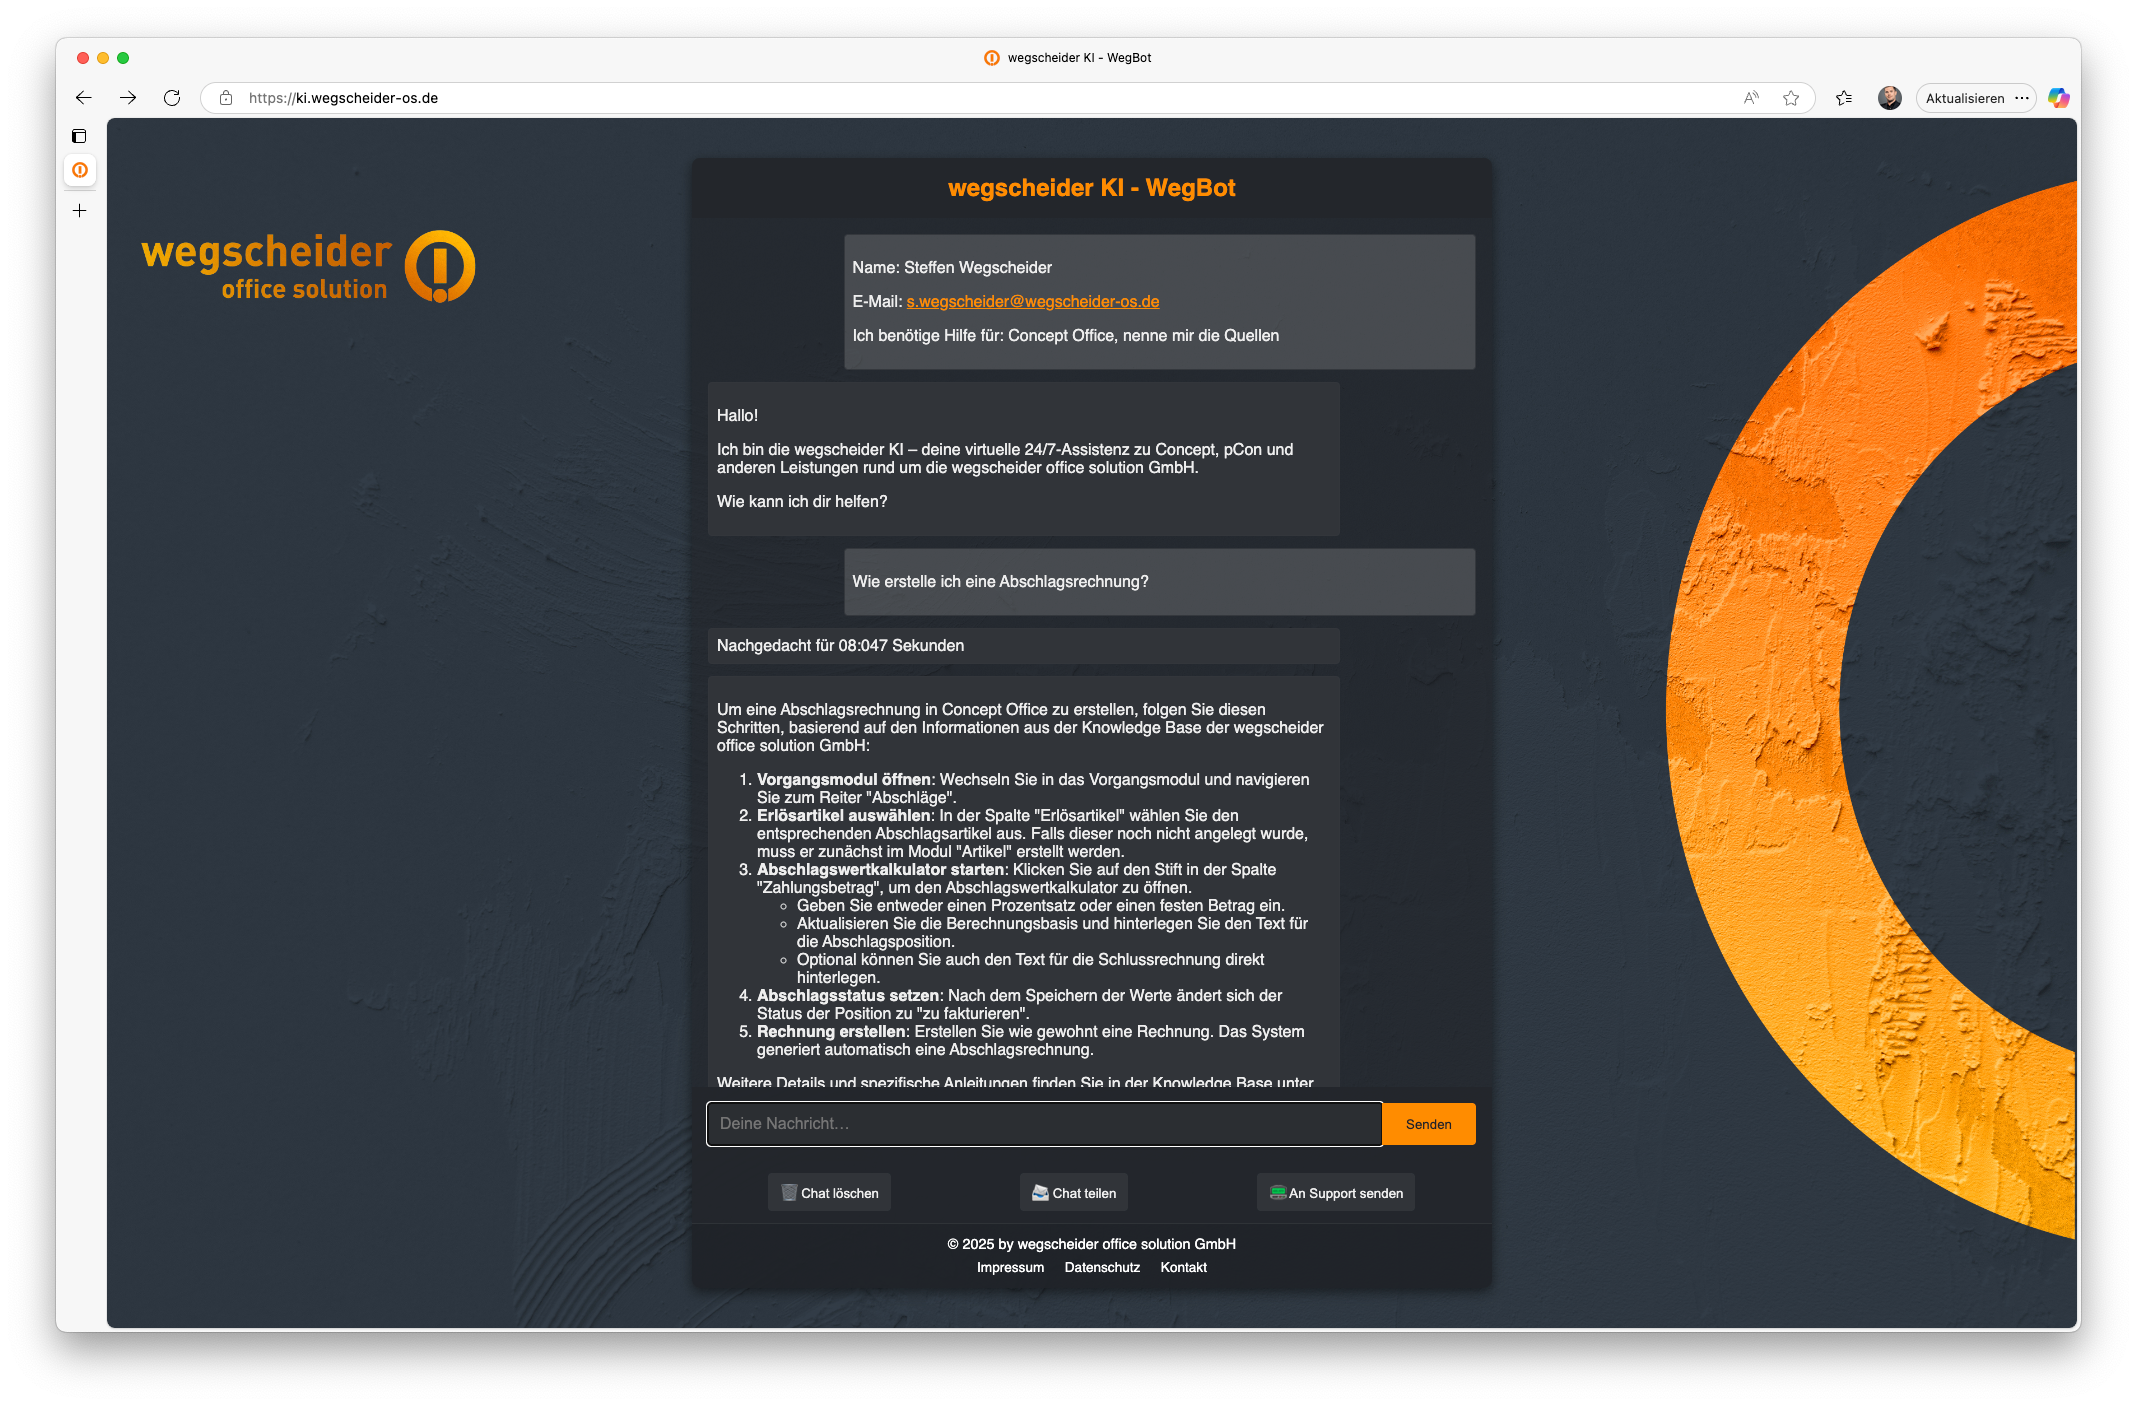Launch the Copilot icon in toolbar
The height and width of the screenshot is (1406, 2137).
[x=2059, y=98]
